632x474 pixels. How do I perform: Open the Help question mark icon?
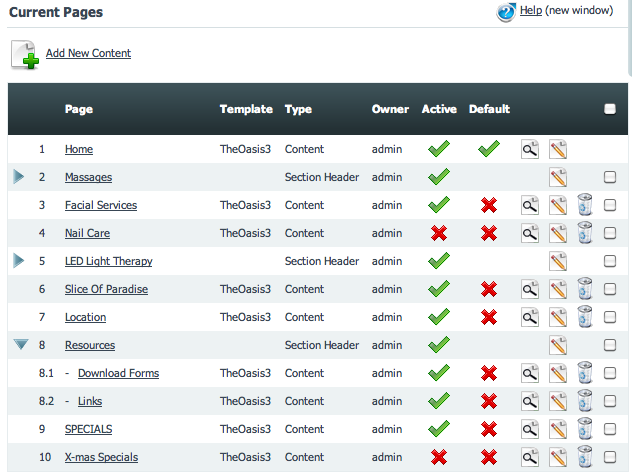coord(506,12)
